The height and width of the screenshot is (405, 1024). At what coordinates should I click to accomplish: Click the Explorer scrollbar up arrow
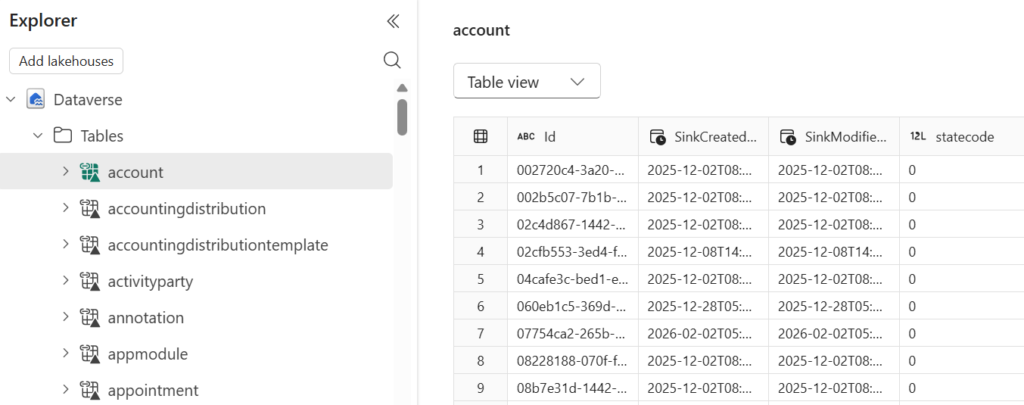(x=402, y=88)
